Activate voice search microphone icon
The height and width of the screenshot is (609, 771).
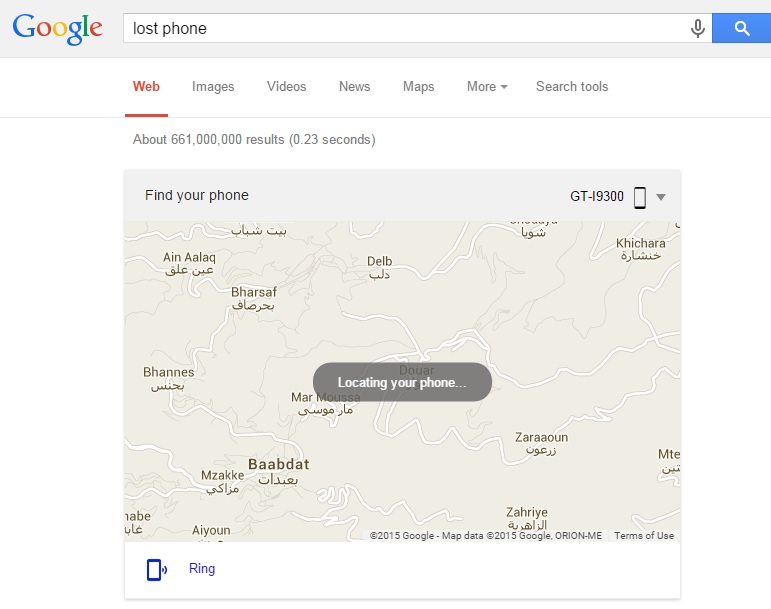(x=697, y=29)
